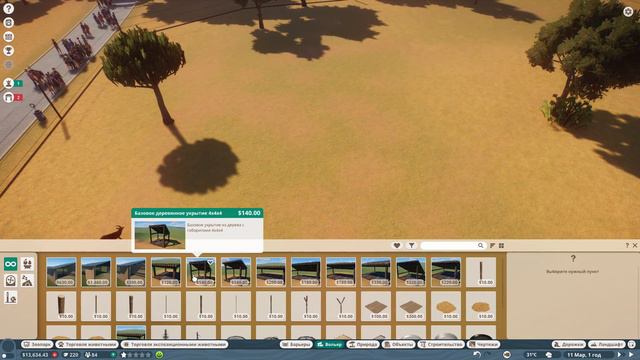Show favorites using the heart filter icon
The width and height of the screenshot is (640, 360).
point(397,245)
